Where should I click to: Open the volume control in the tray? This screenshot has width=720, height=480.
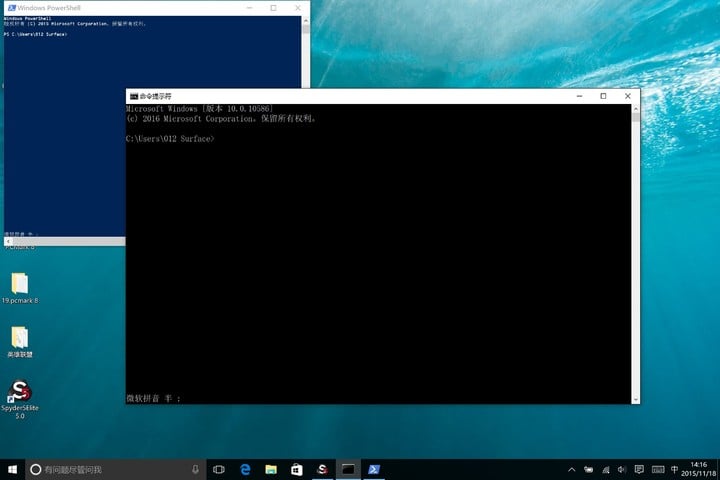[x=621, y=469]
